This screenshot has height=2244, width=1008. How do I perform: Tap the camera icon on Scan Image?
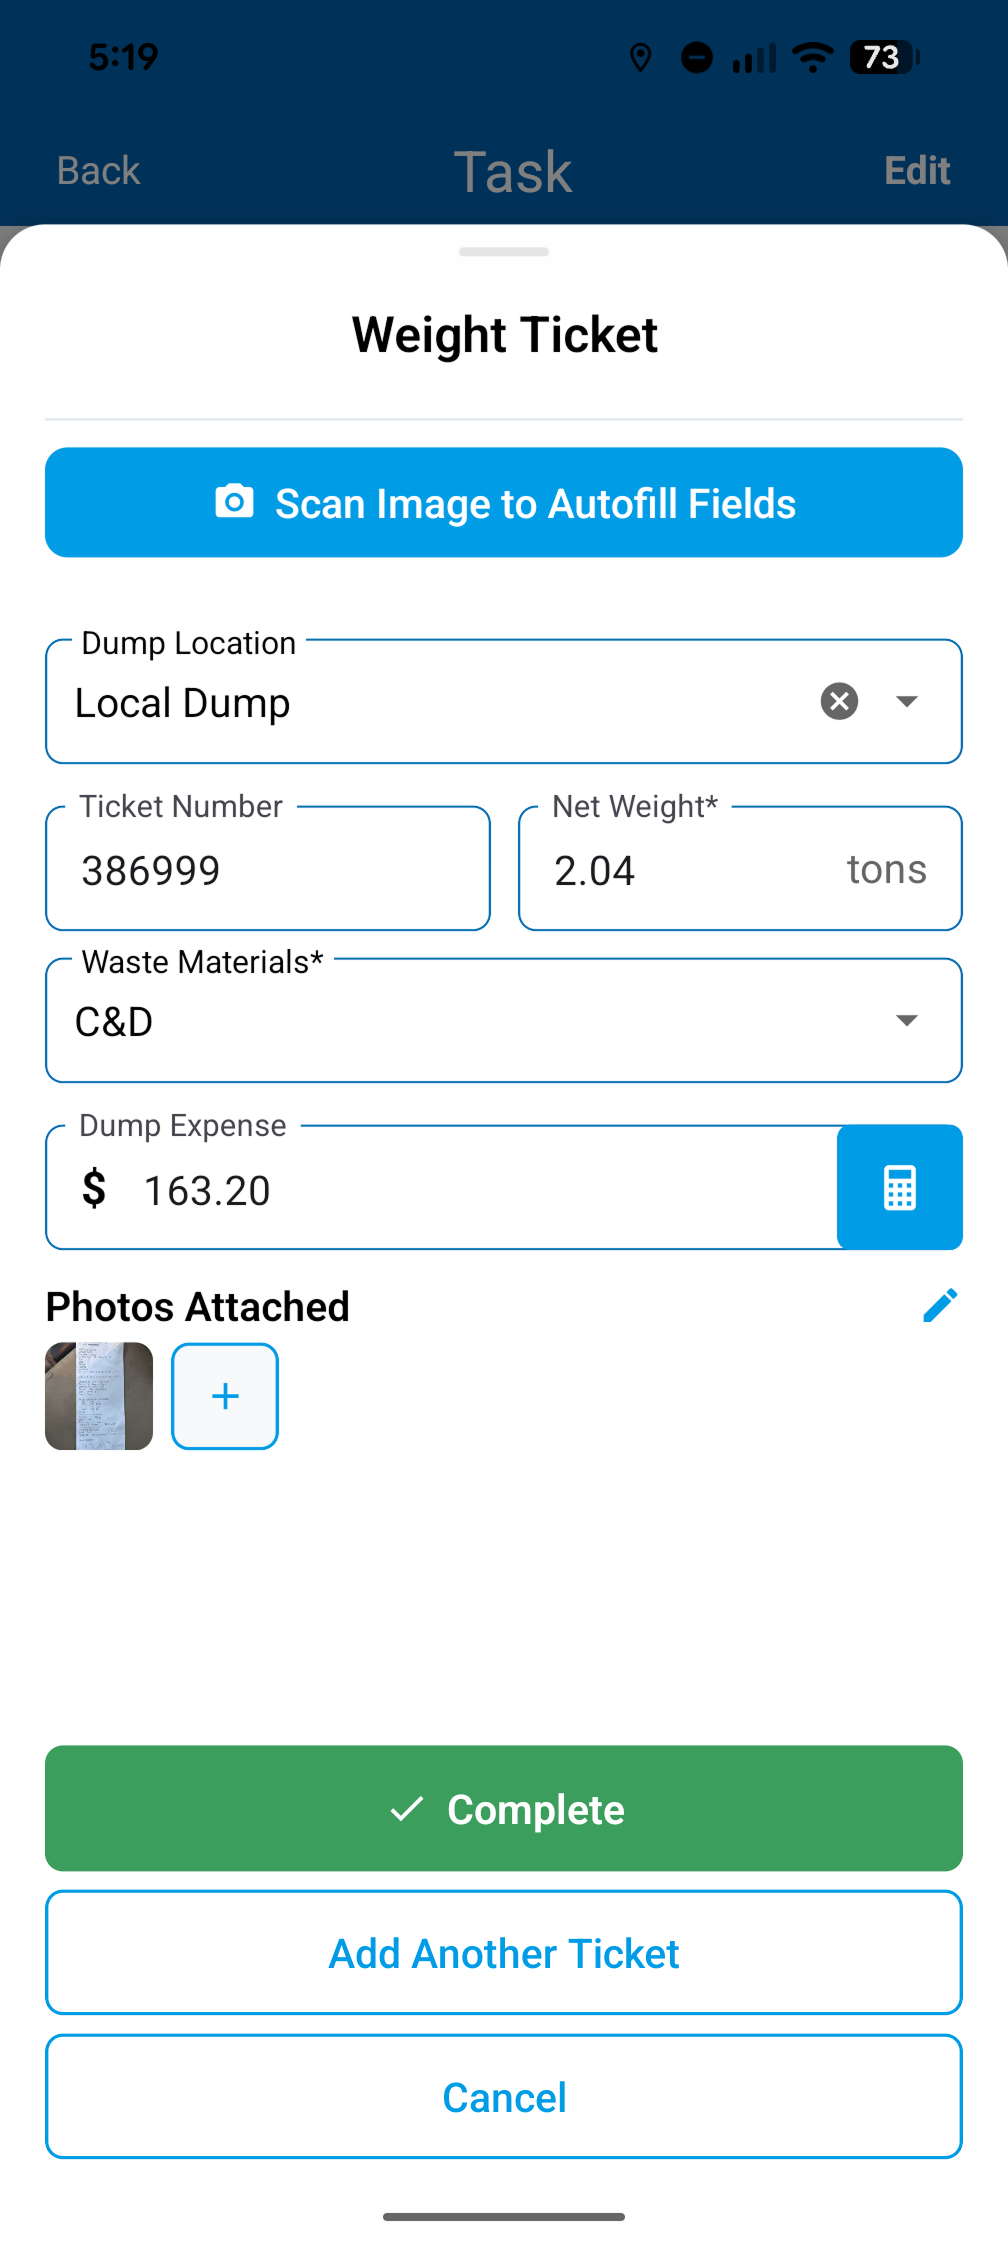[234, 501]
